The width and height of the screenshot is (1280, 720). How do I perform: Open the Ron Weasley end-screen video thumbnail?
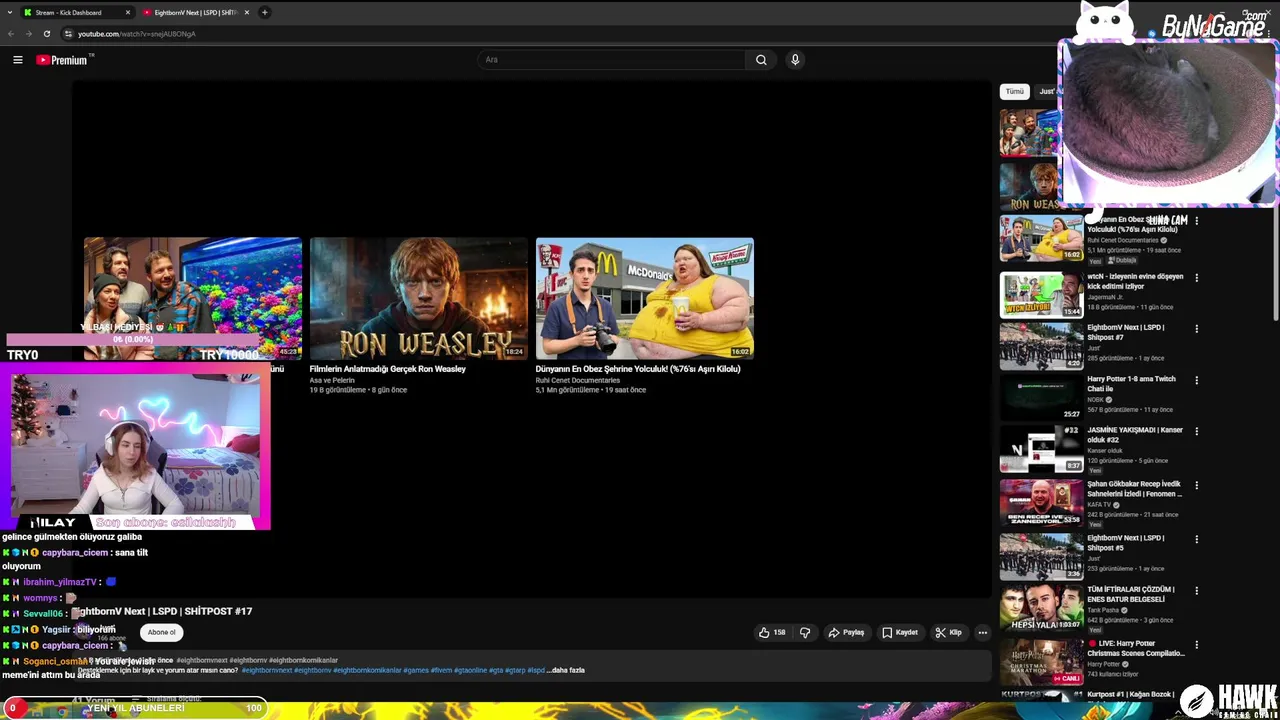[419, 298]
